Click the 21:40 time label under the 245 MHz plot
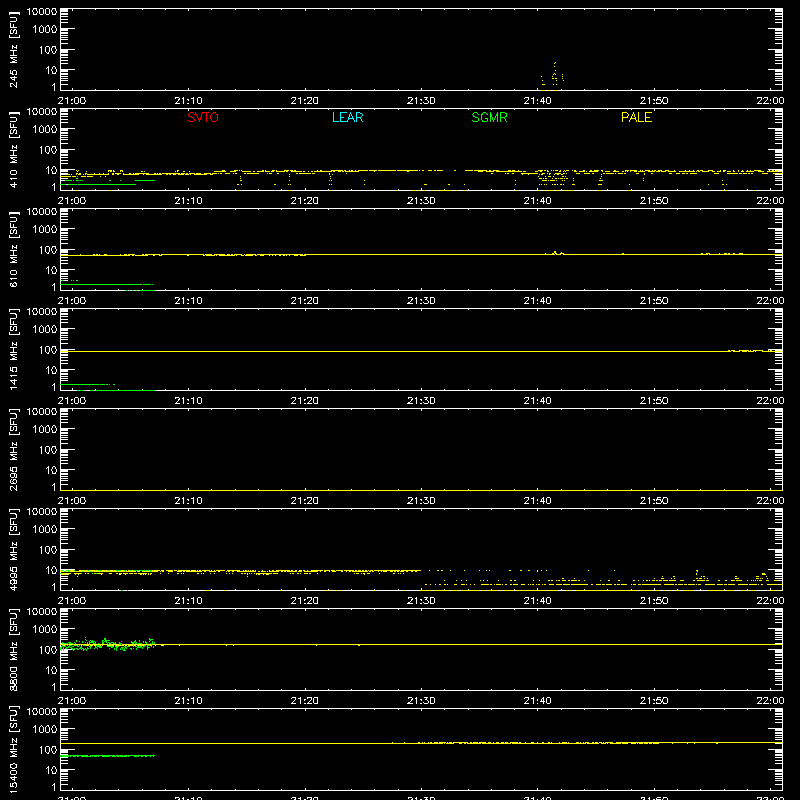Viewport: 800px width, 800px height. tap(537, 101)
